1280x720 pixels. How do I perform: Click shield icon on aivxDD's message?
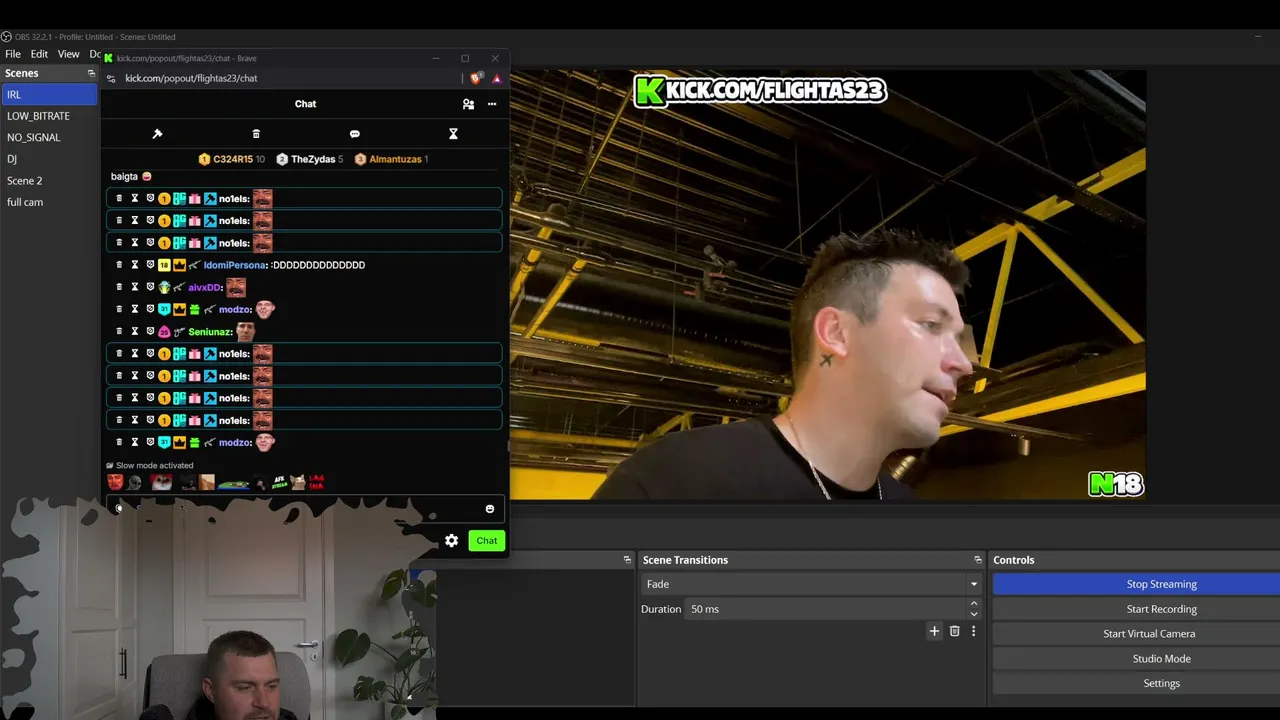[x=150, y=287]
